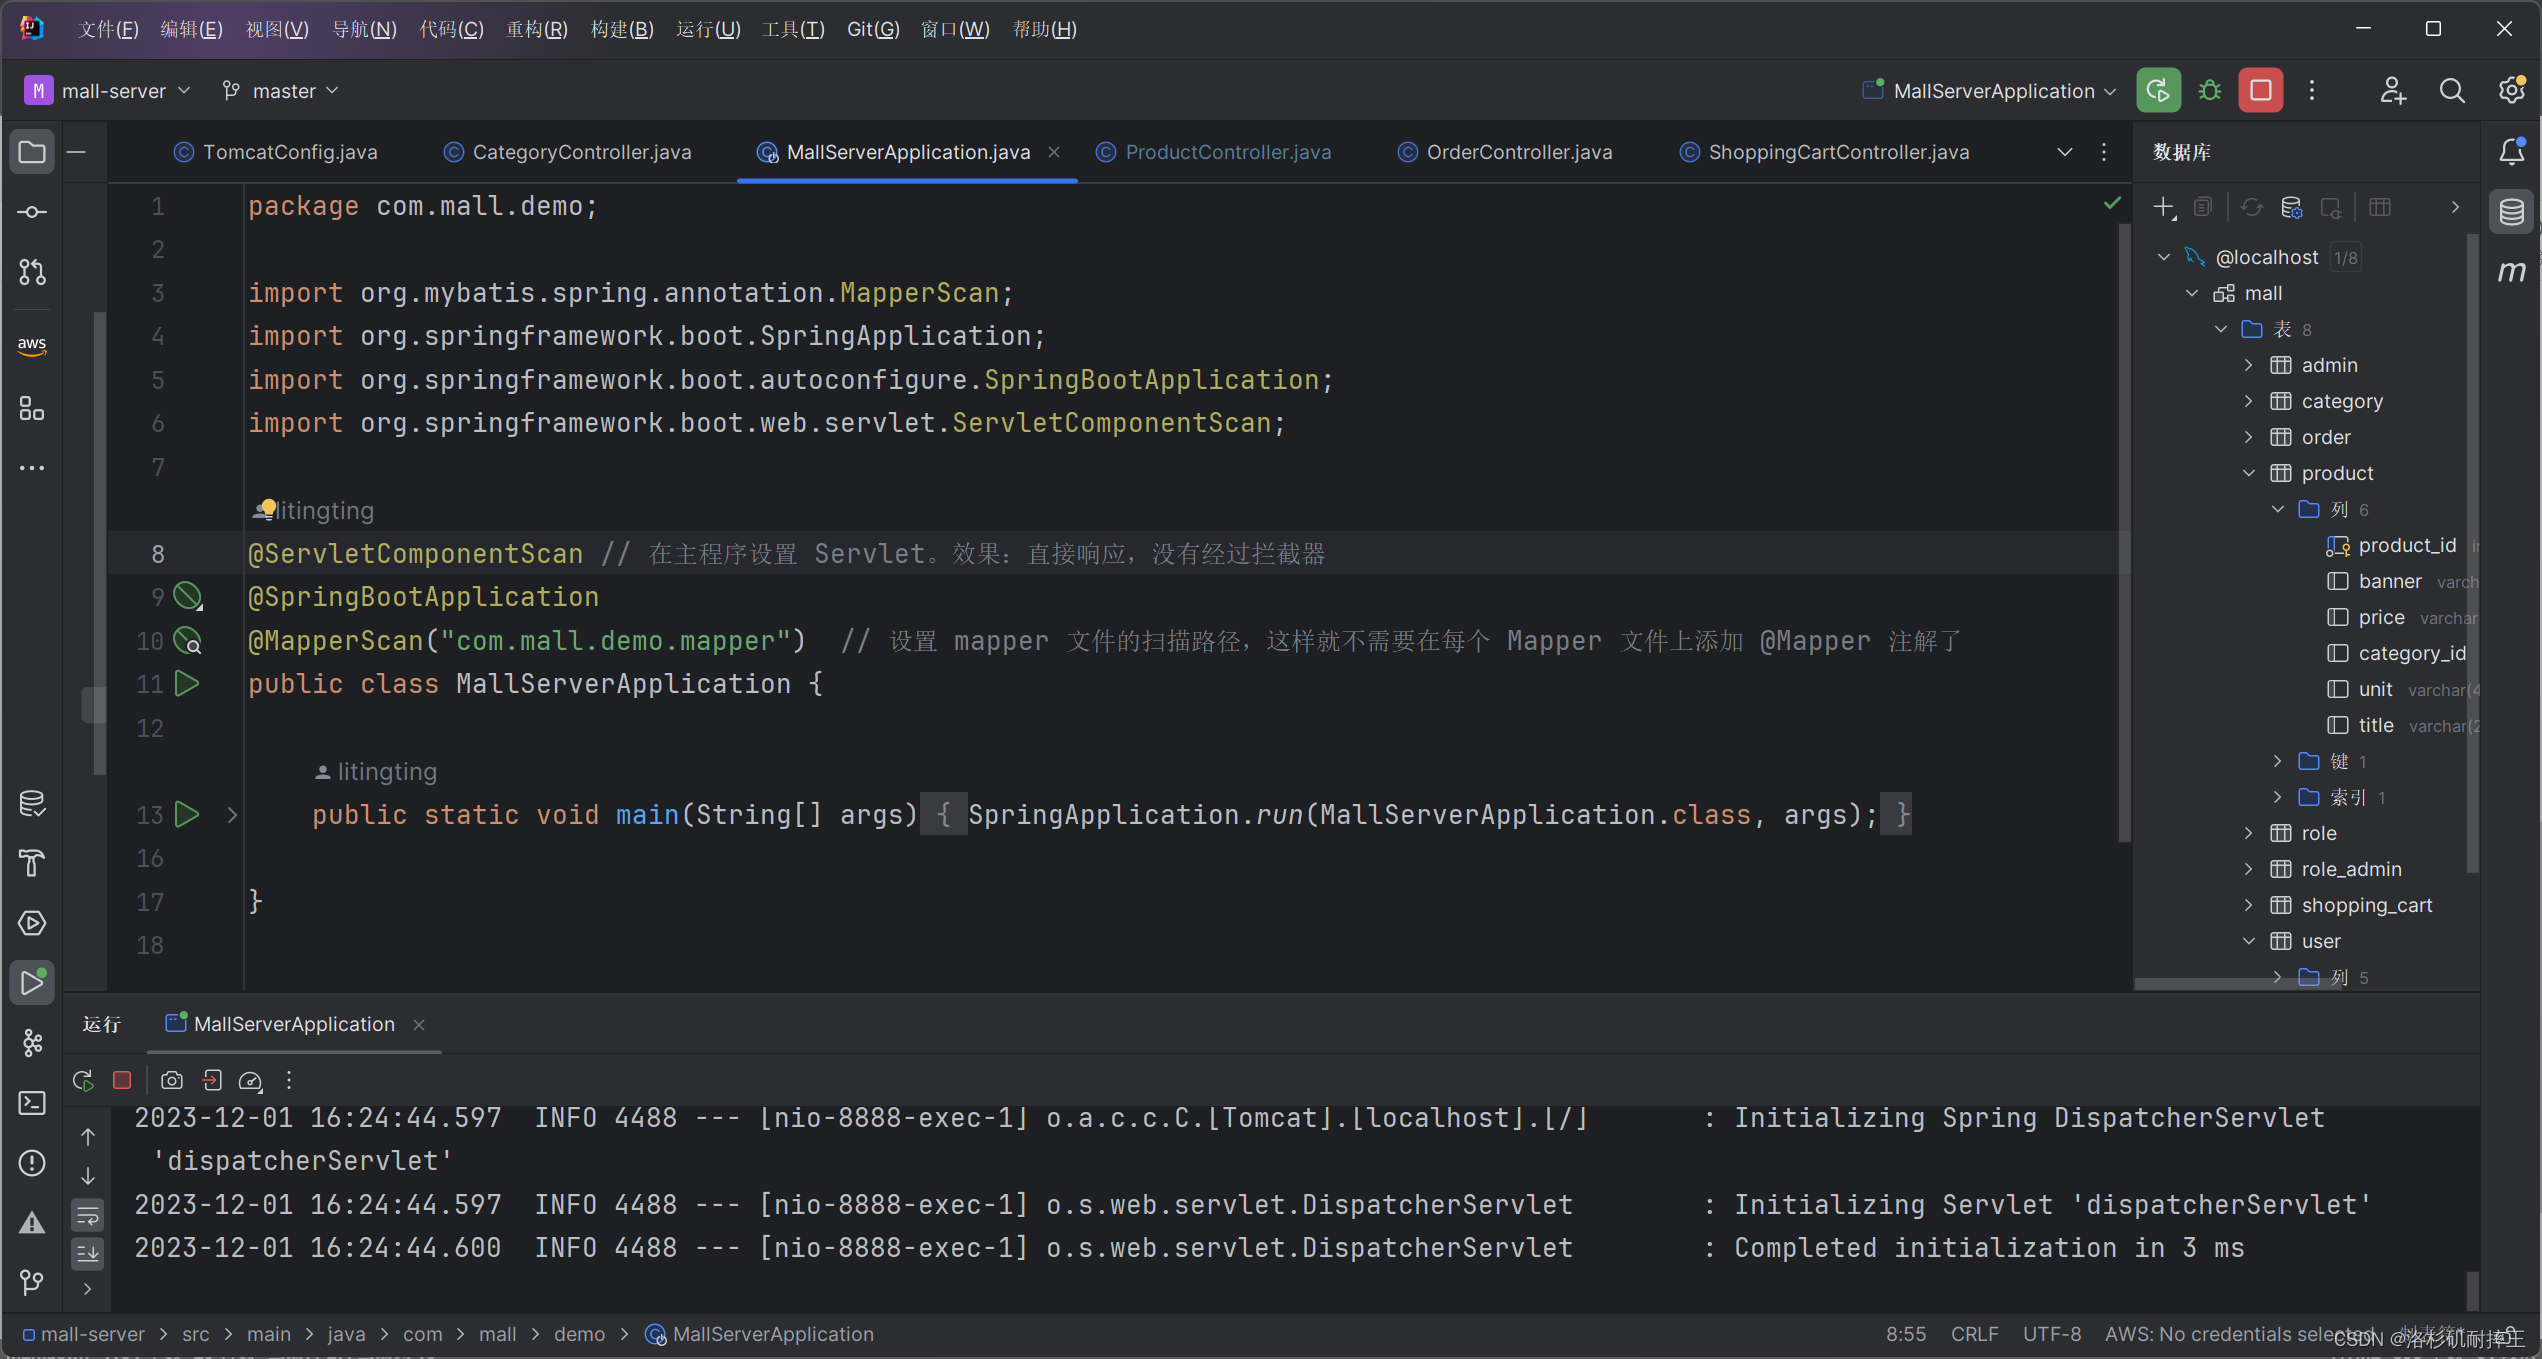
Task: Show more tool windows ellipsis
Action: 32,468
